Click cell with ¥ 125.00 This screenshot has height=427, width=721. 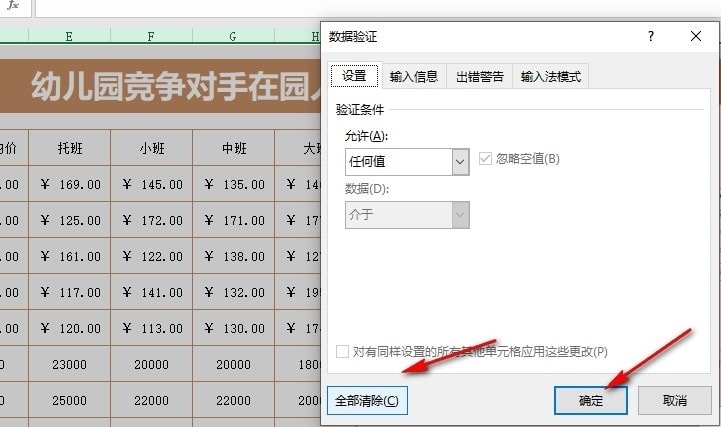coord(69,220)
